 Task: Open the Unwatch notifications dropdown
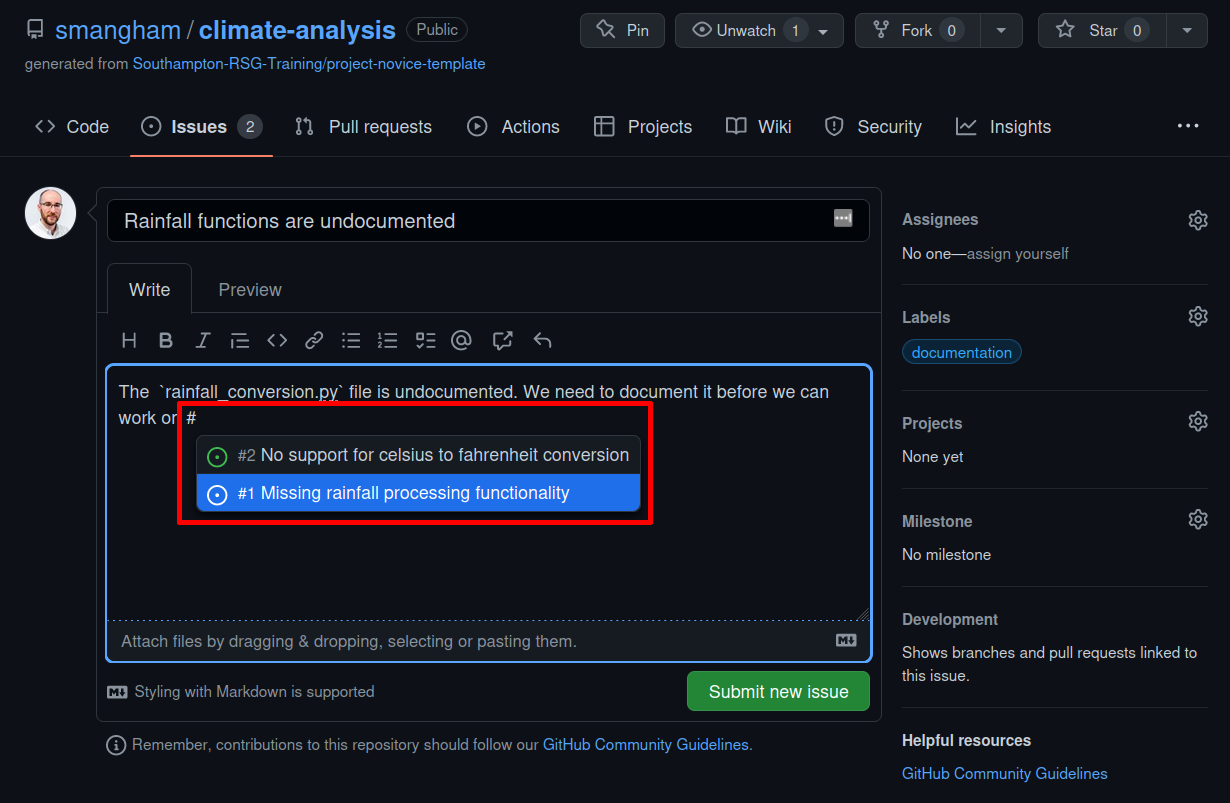(820, 30)
